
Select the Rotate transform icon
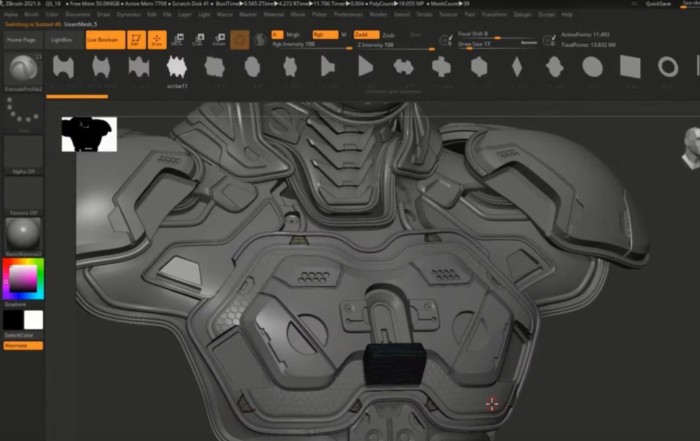220,40
